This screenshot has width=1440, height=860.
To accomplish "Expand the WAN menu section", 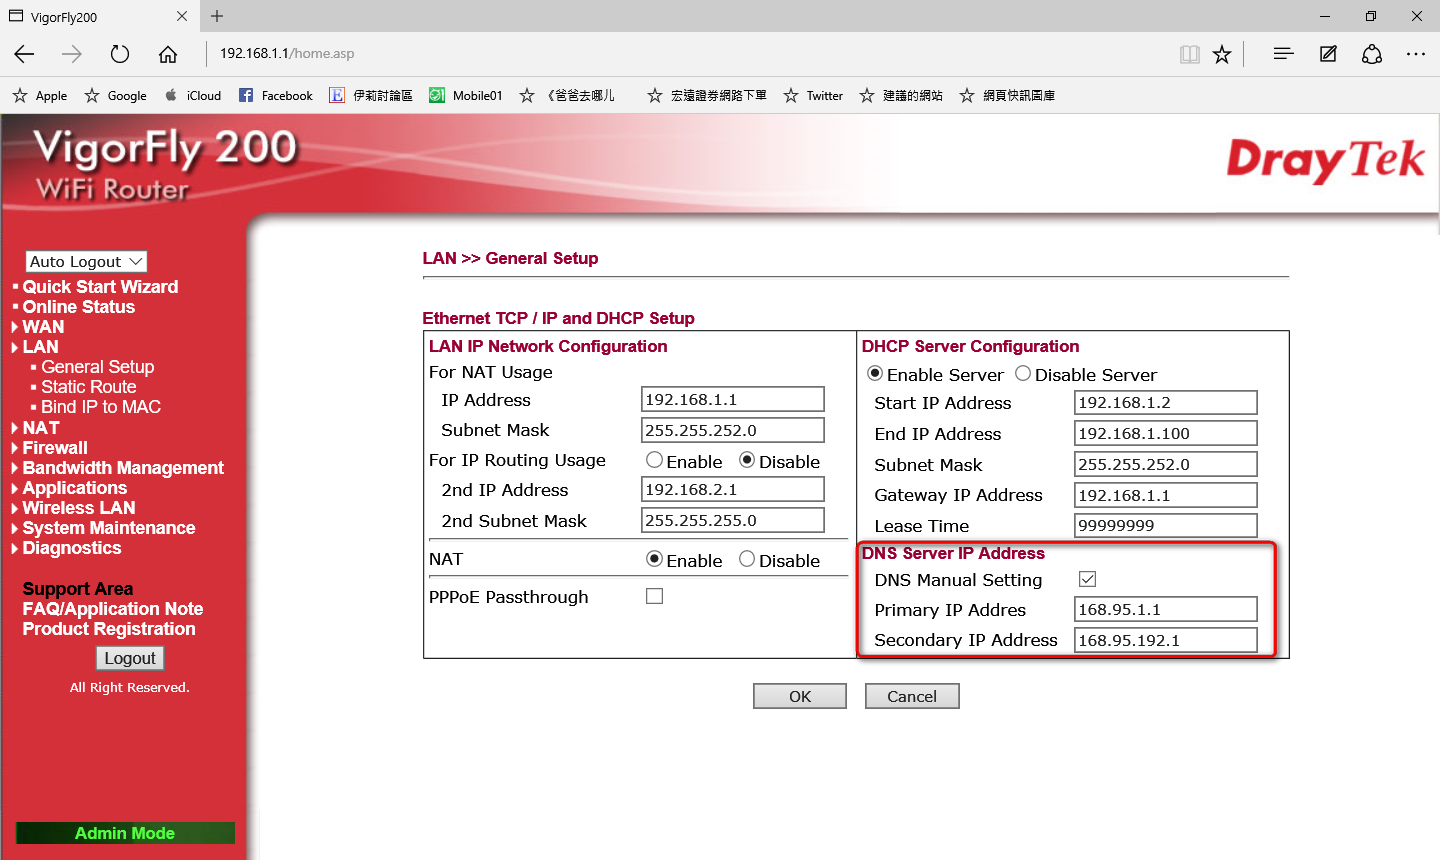I will tap(43, 327).
